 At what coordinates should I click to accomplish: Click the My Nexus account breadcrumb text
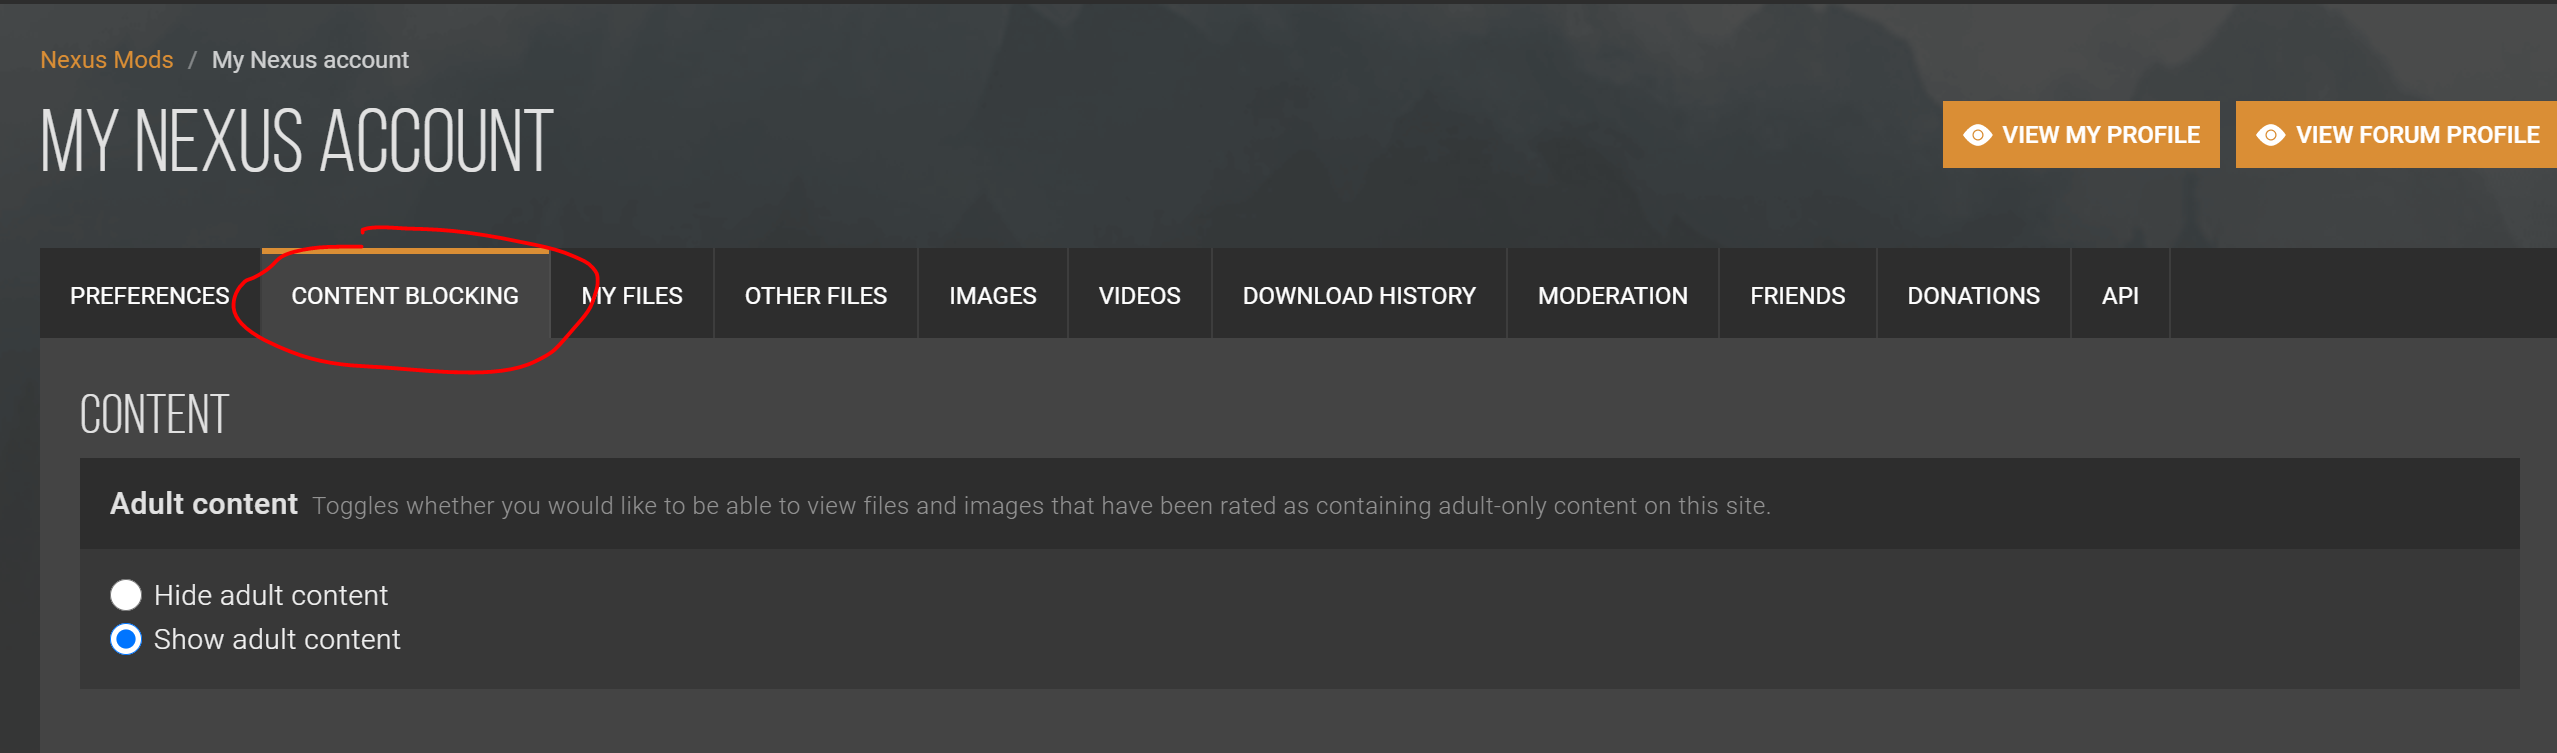coord(310,60)
